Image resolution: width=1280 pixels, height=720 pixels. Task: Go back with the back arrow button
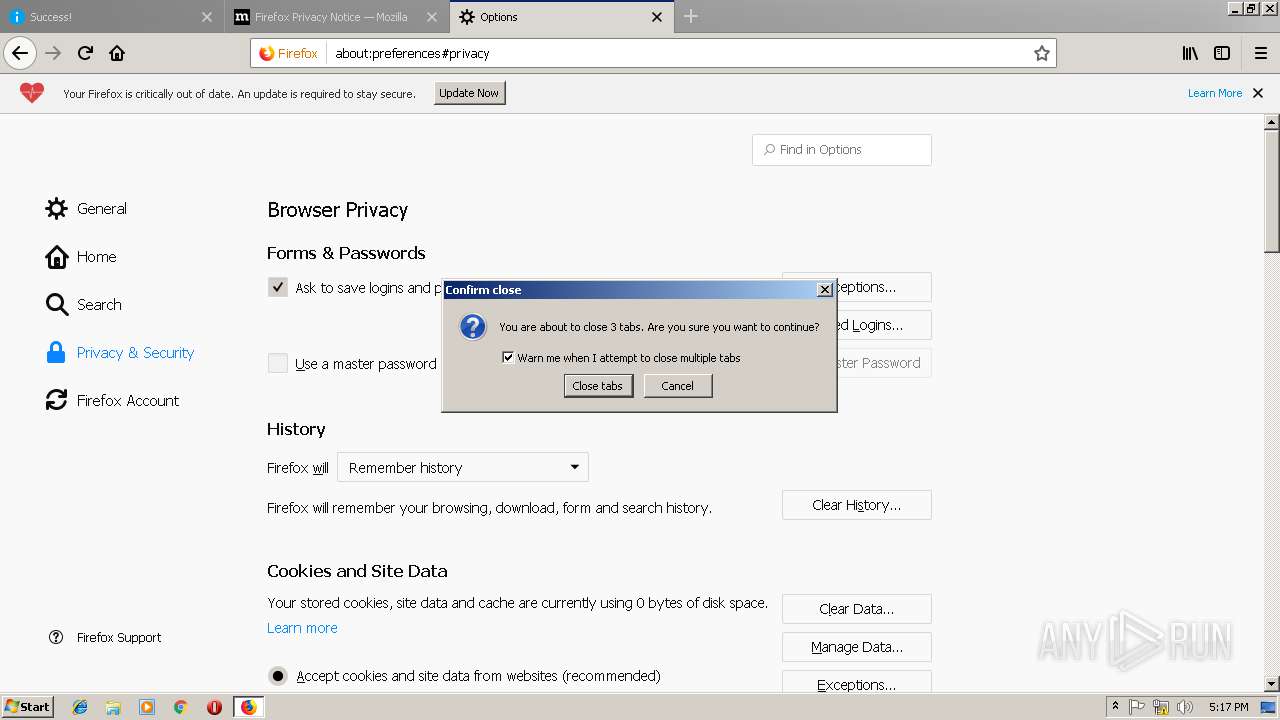[x=20, y=53]
